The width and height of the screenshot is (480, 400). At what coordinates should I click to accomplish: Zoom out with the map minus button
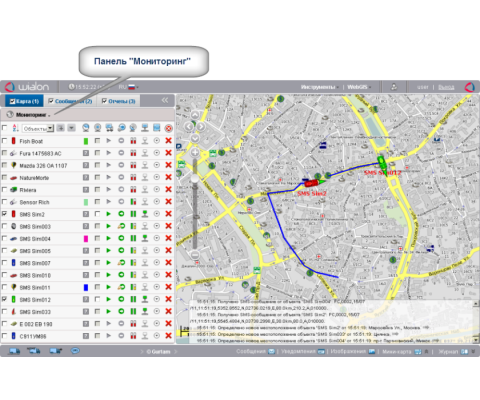click(x=195, y=255)
